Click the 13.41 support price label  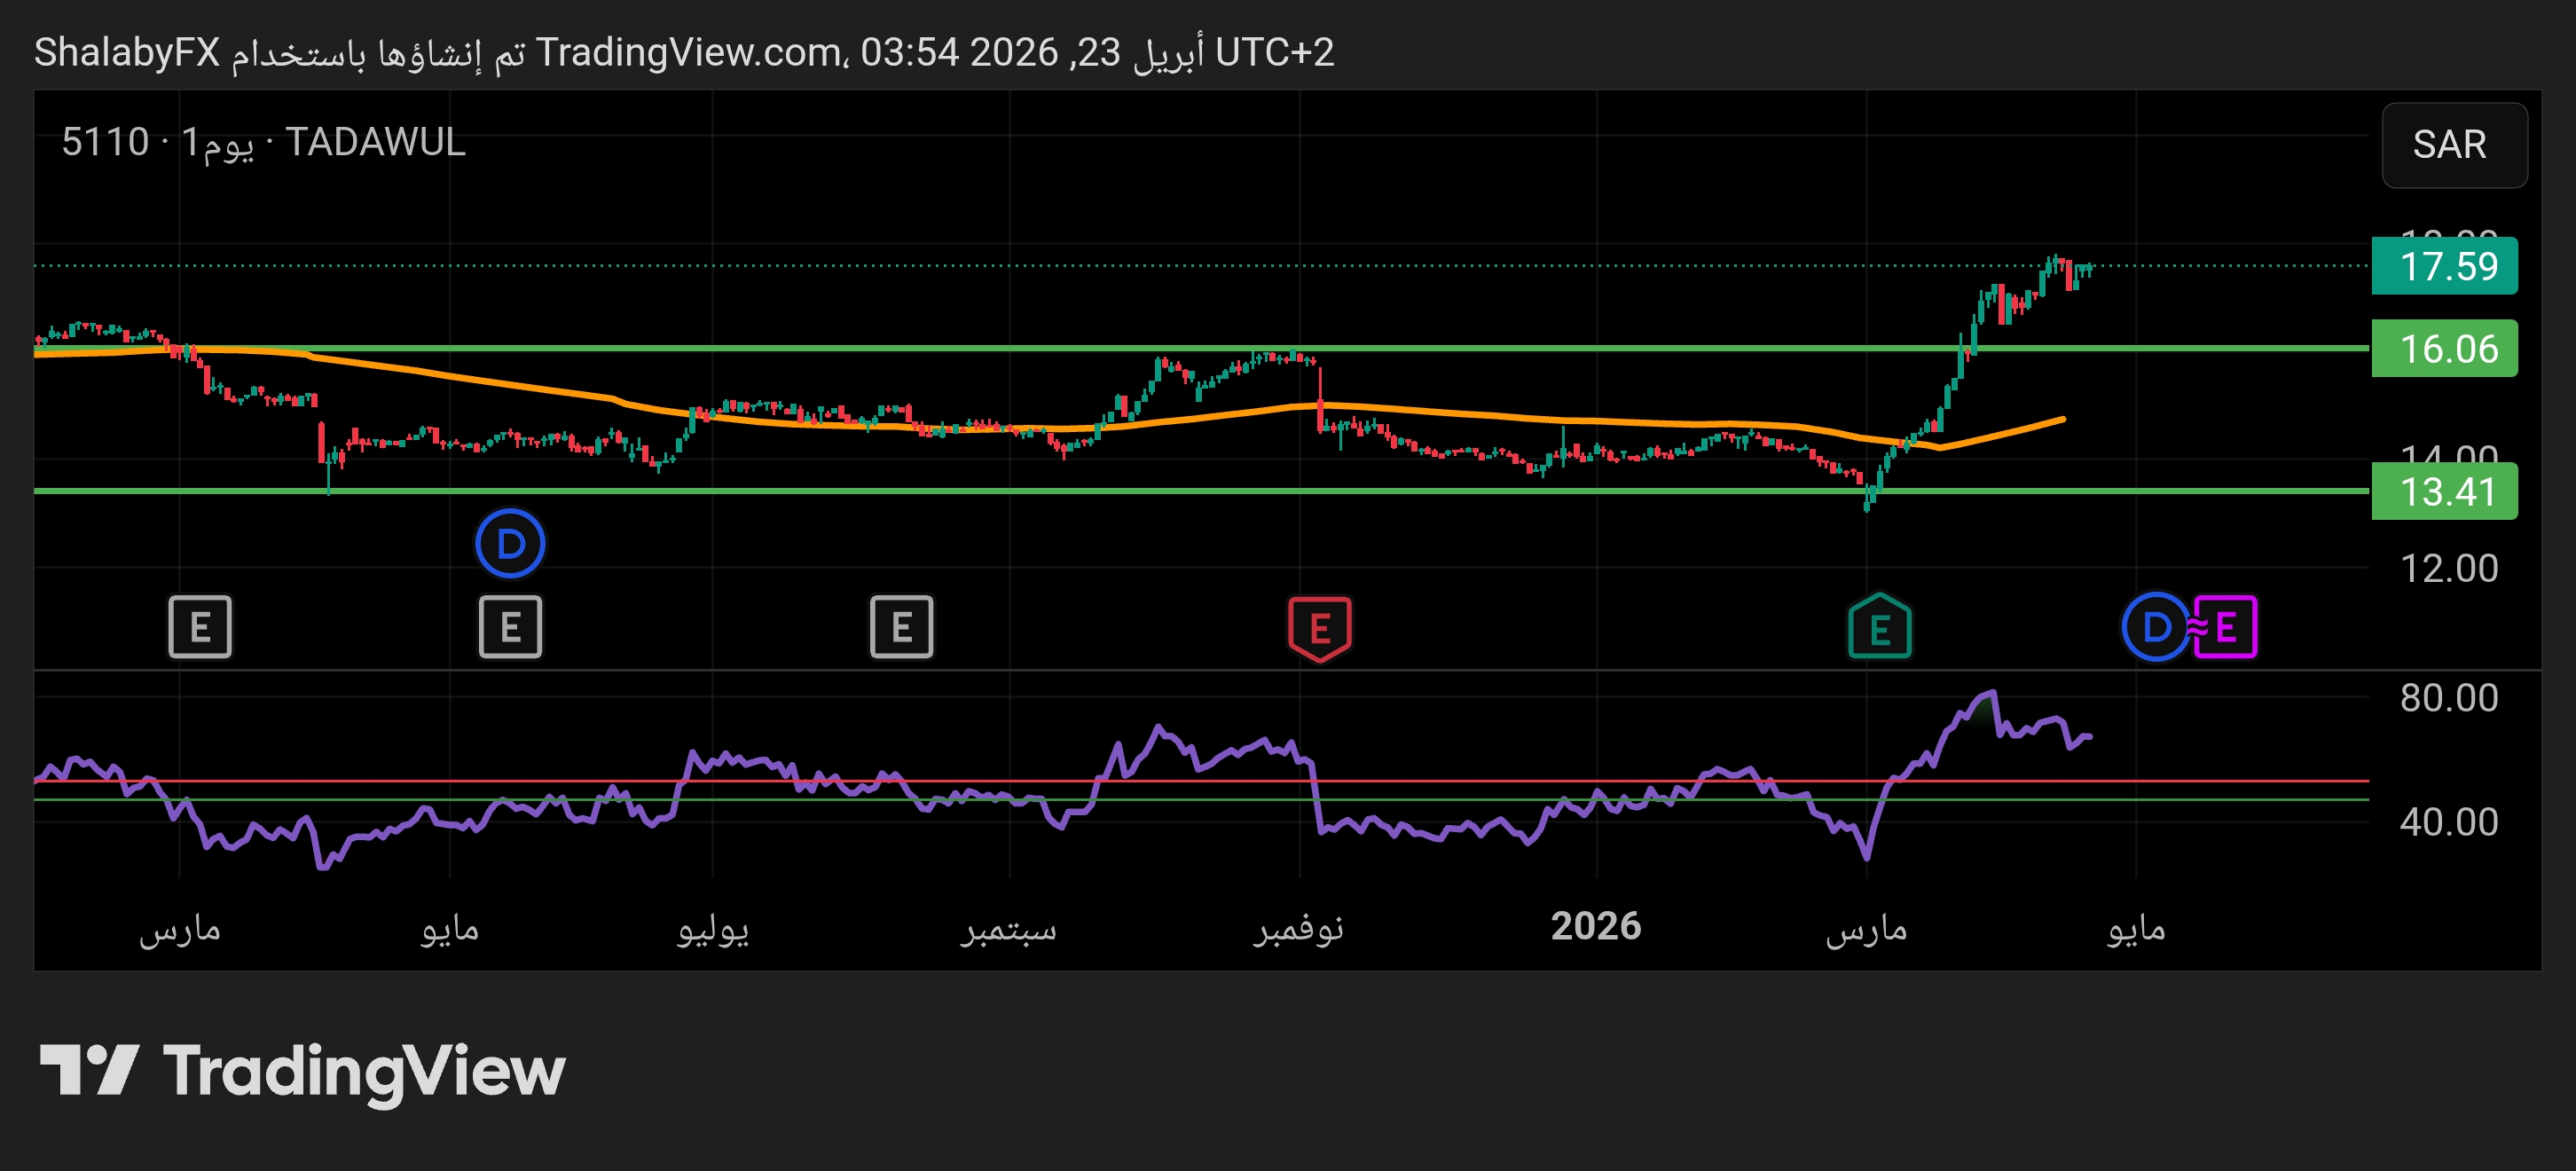(x=2444, y=492)
